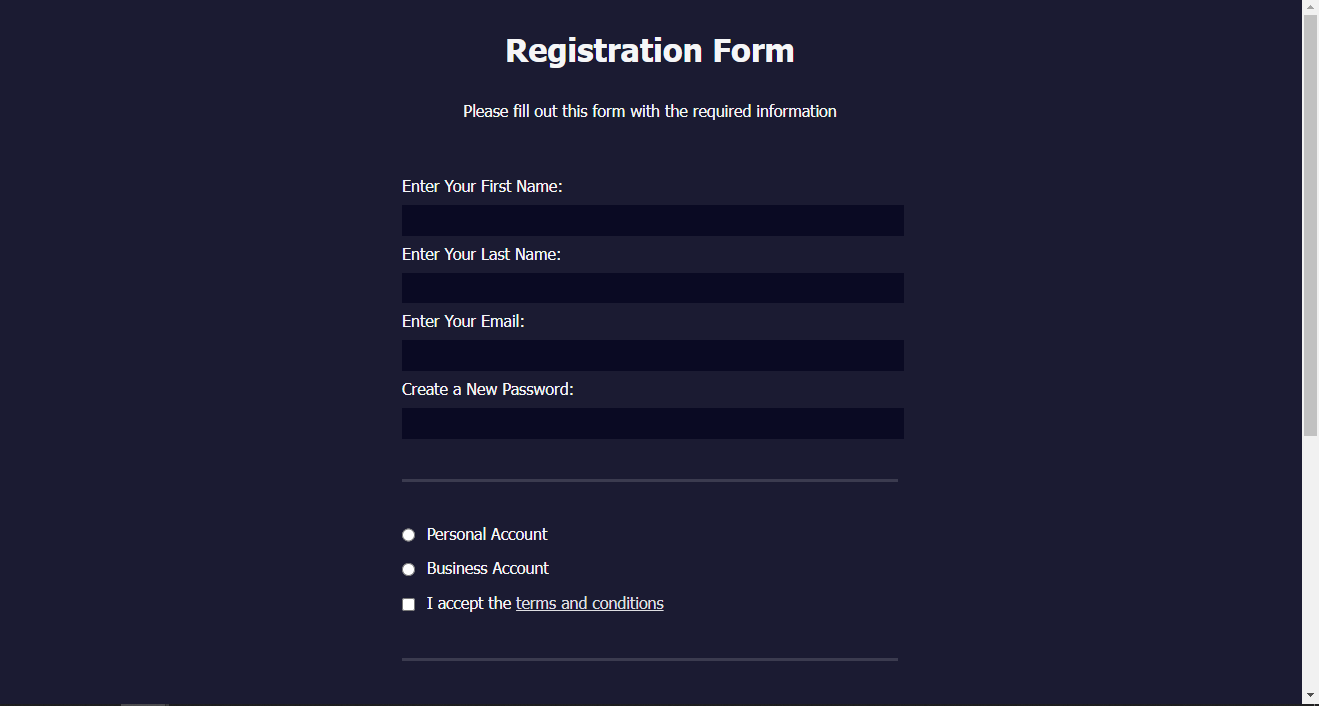Image resolution: width=1319 pixels, height=706 pixels.
Task: Focus the Email input field
Action: coord(652,355)
